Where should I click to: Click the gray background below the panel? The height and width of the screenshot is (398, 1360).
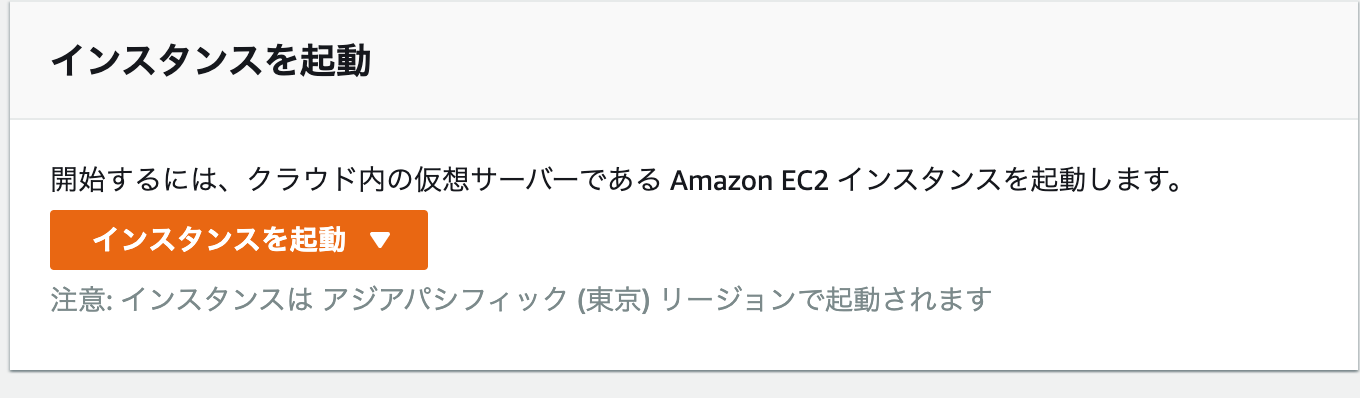[x=680, y=386]
